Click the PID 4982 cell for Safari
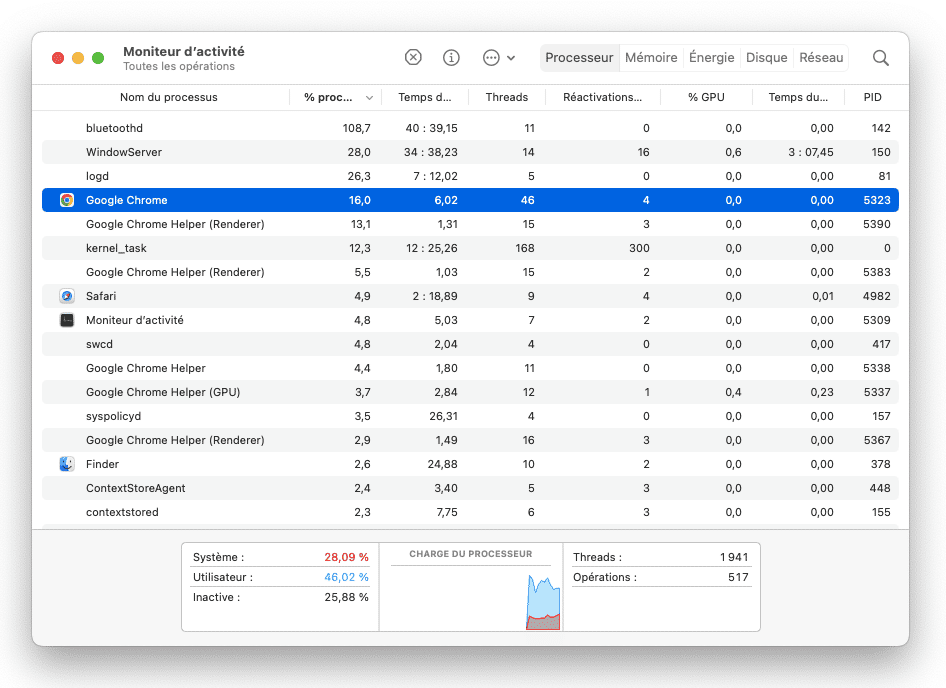Image resolution: width=946 pixels, height=688 pixels. [x=877, y=296]
